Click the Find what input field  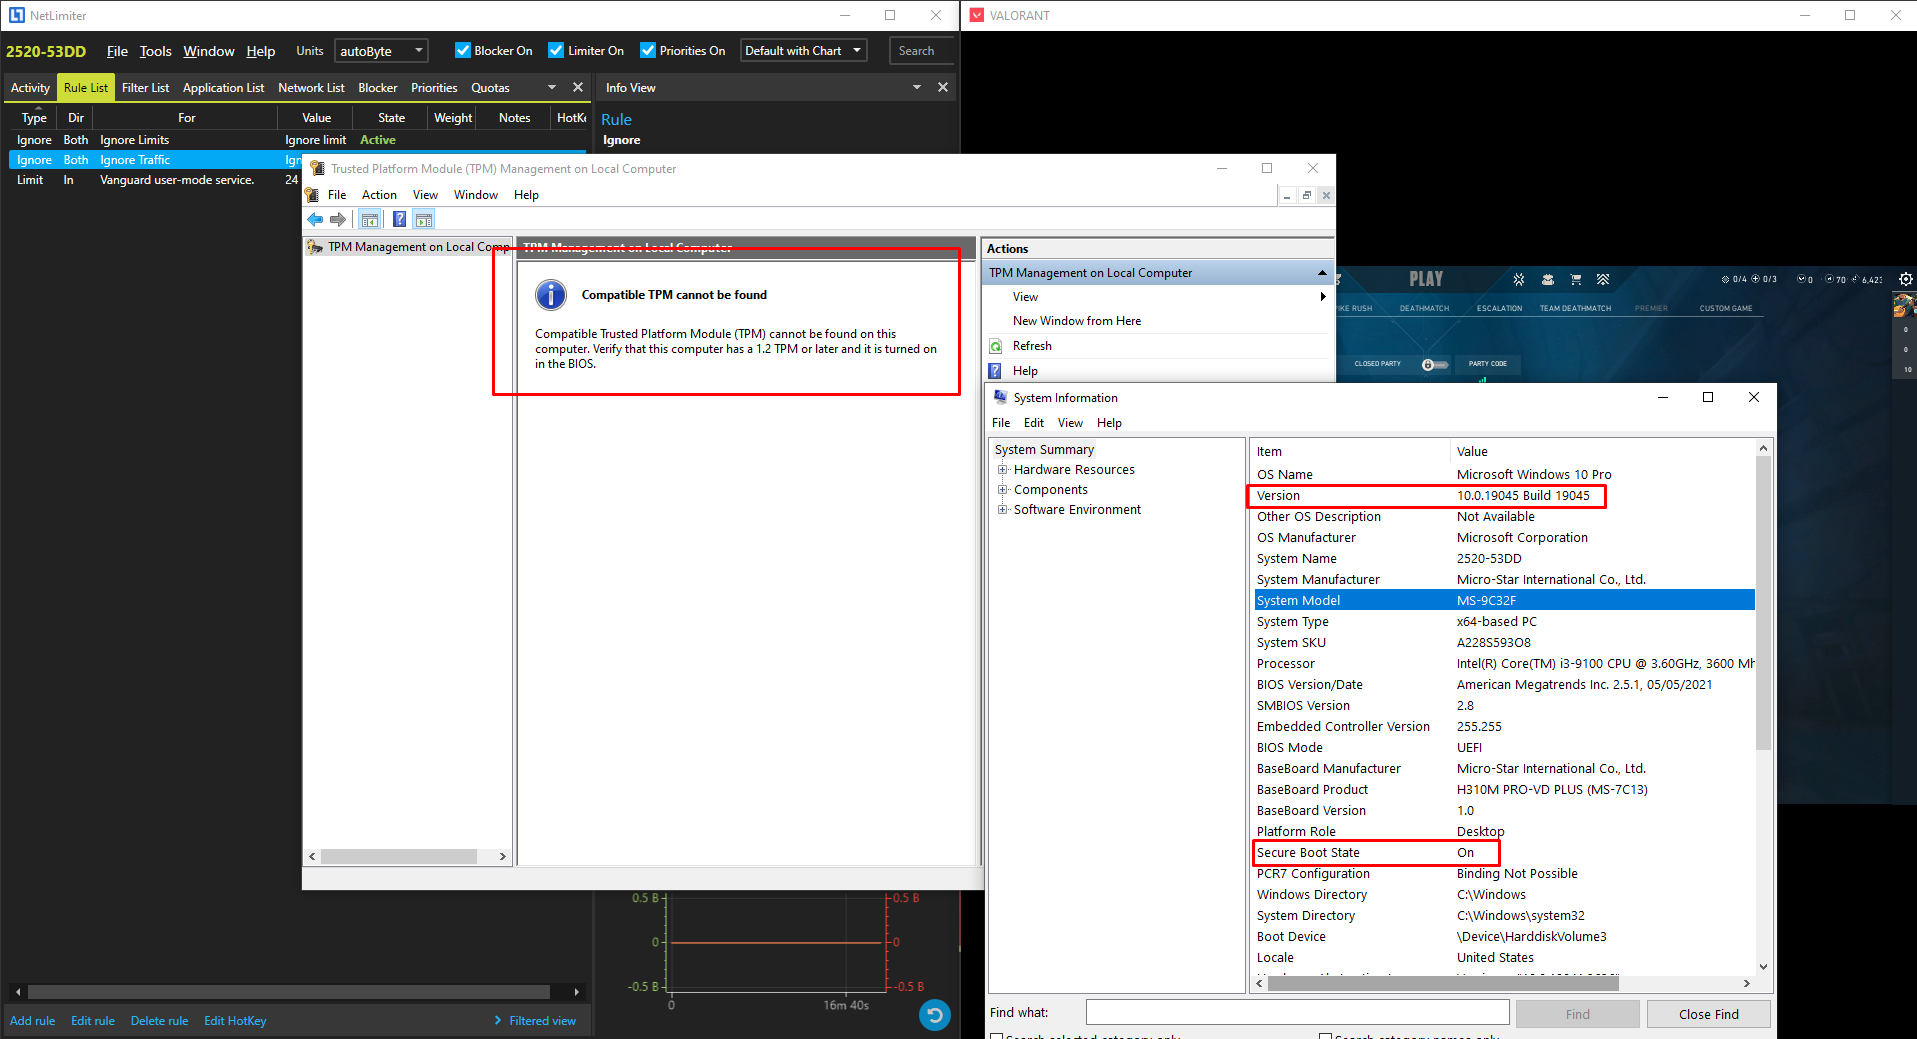tap(1297, 1013)
